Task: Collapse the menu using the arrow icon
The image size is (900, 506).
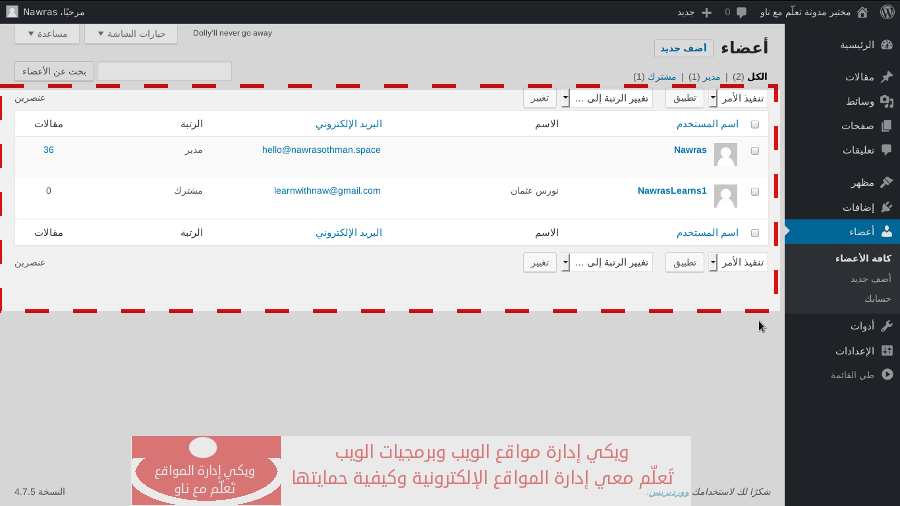Action: [886, 374]
